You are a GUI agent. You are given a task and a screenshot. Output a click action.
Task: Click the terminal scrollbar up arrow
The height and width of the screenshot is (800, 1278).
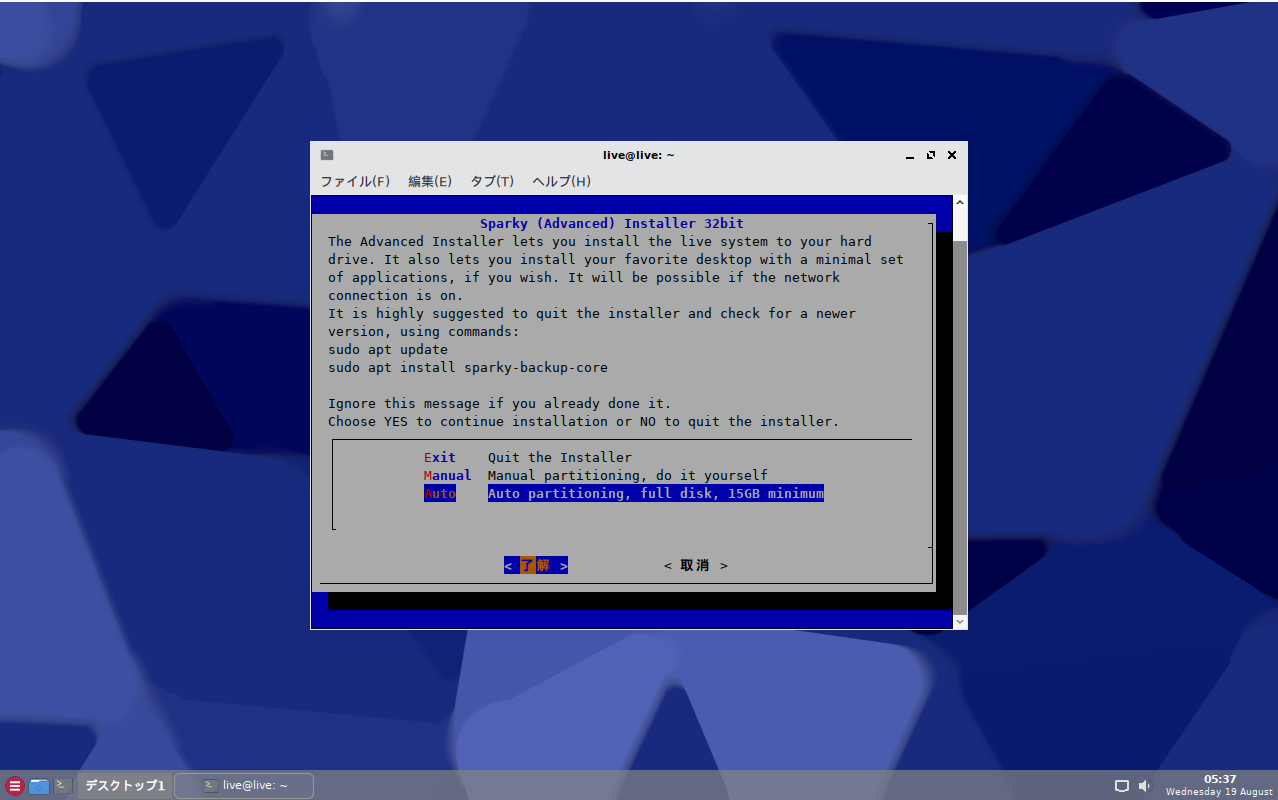[960, 203]
